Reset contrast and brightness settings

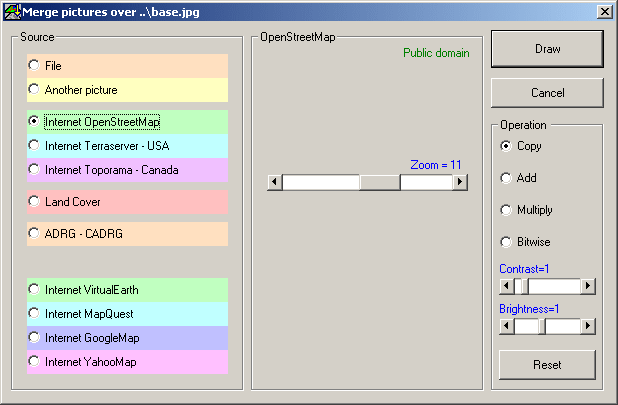547,365
